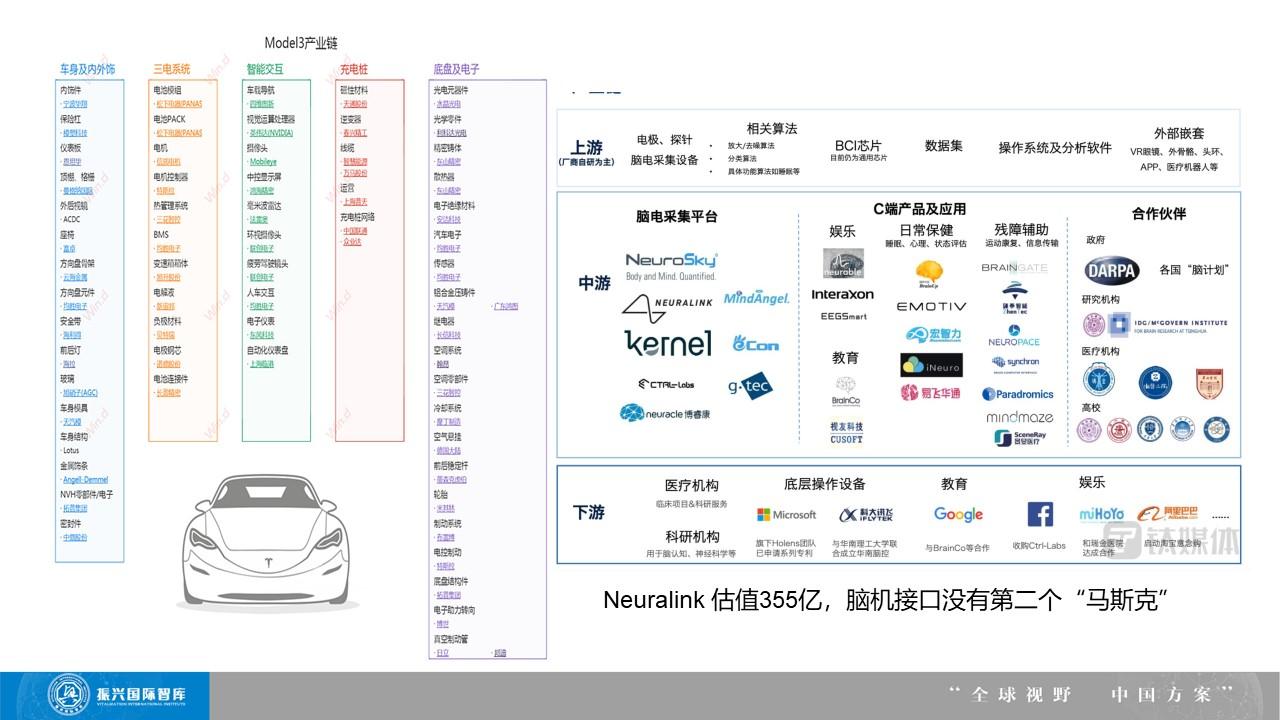This screenshot has width=1280, height=720.
Task: Click the BCI芯片 label
Action: click(858, 145)
